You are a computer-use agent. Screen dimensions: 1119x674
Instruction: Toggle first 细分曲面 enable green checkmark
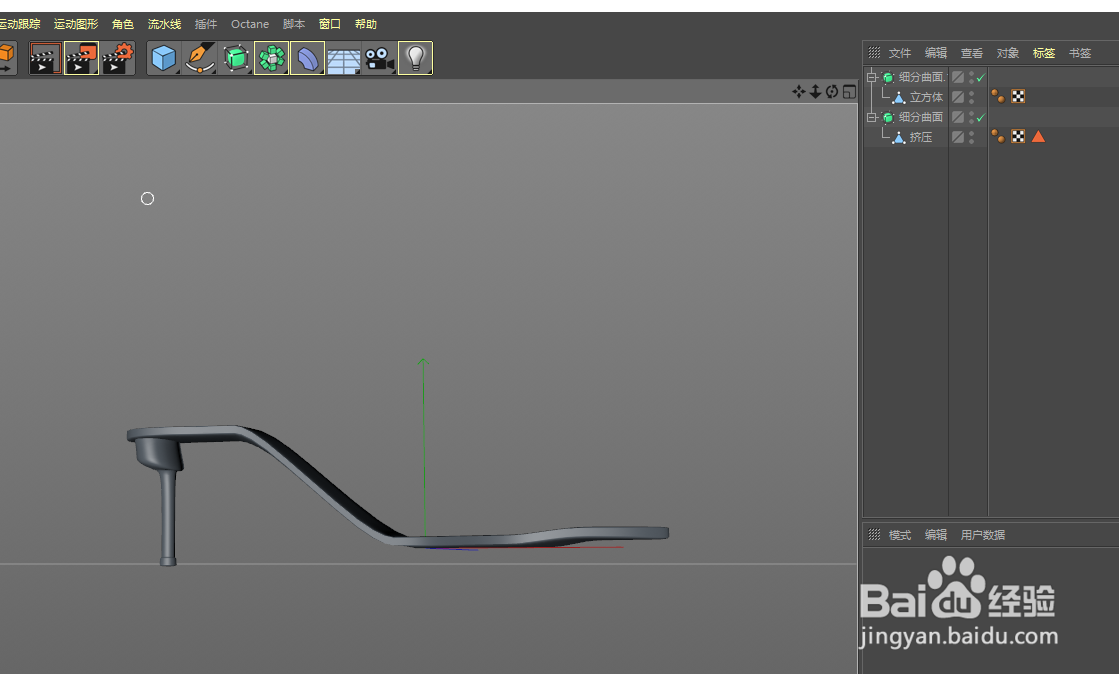point(981,77)
